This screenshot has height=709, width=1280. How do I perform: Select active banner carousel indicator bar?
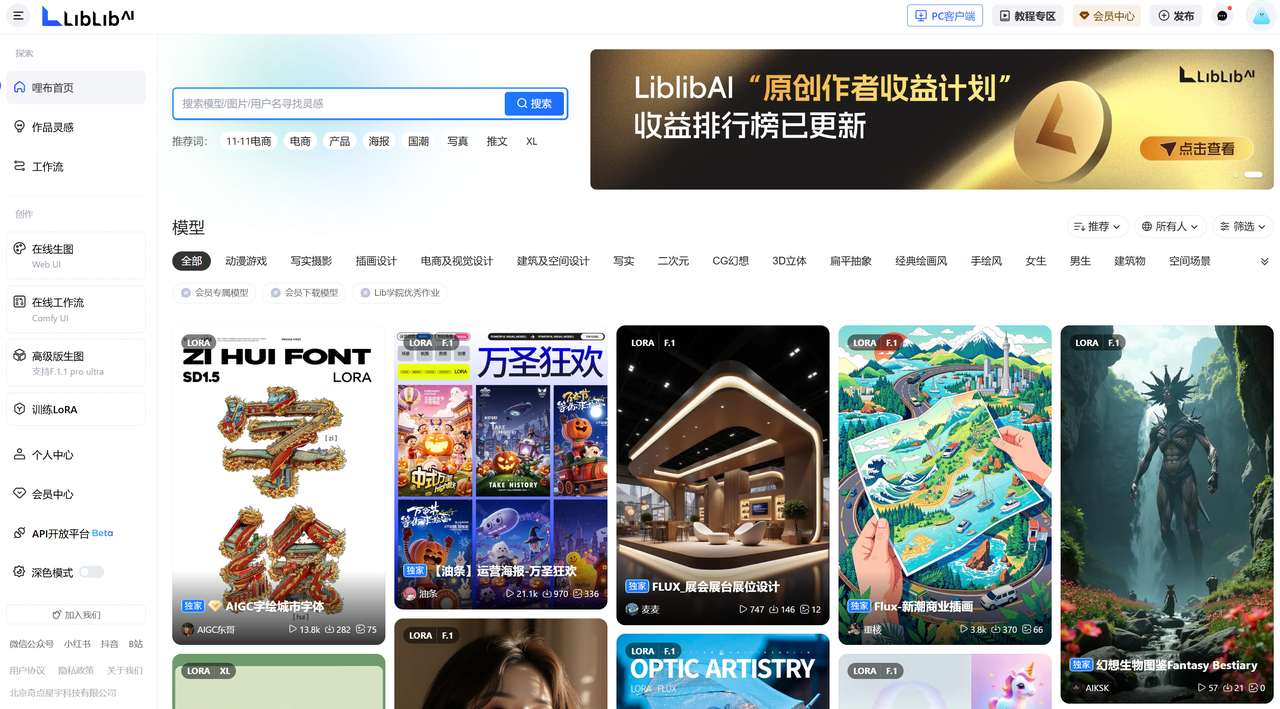click(1253, 175)
